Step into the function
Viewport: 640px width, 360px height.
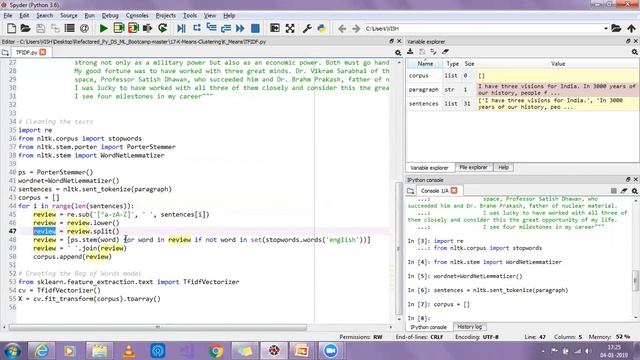pyautogui.click(x=211, y=28)
